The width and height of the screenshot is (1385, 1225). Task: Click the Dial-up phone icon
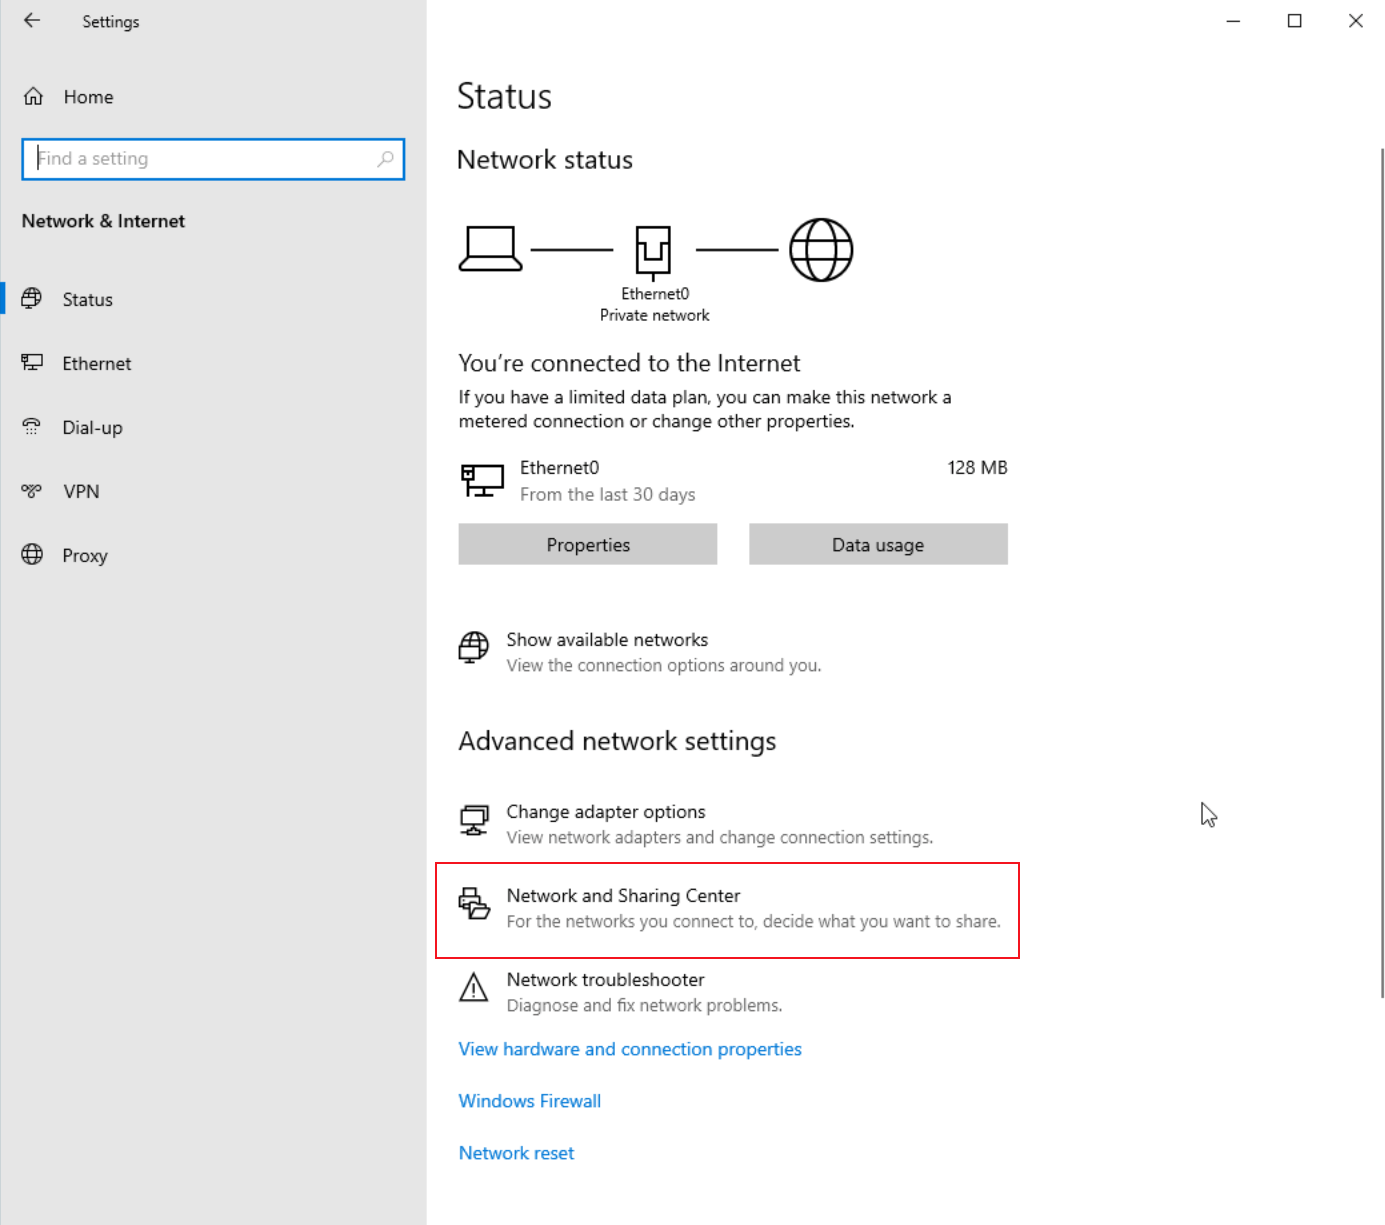tap(32, 427)
